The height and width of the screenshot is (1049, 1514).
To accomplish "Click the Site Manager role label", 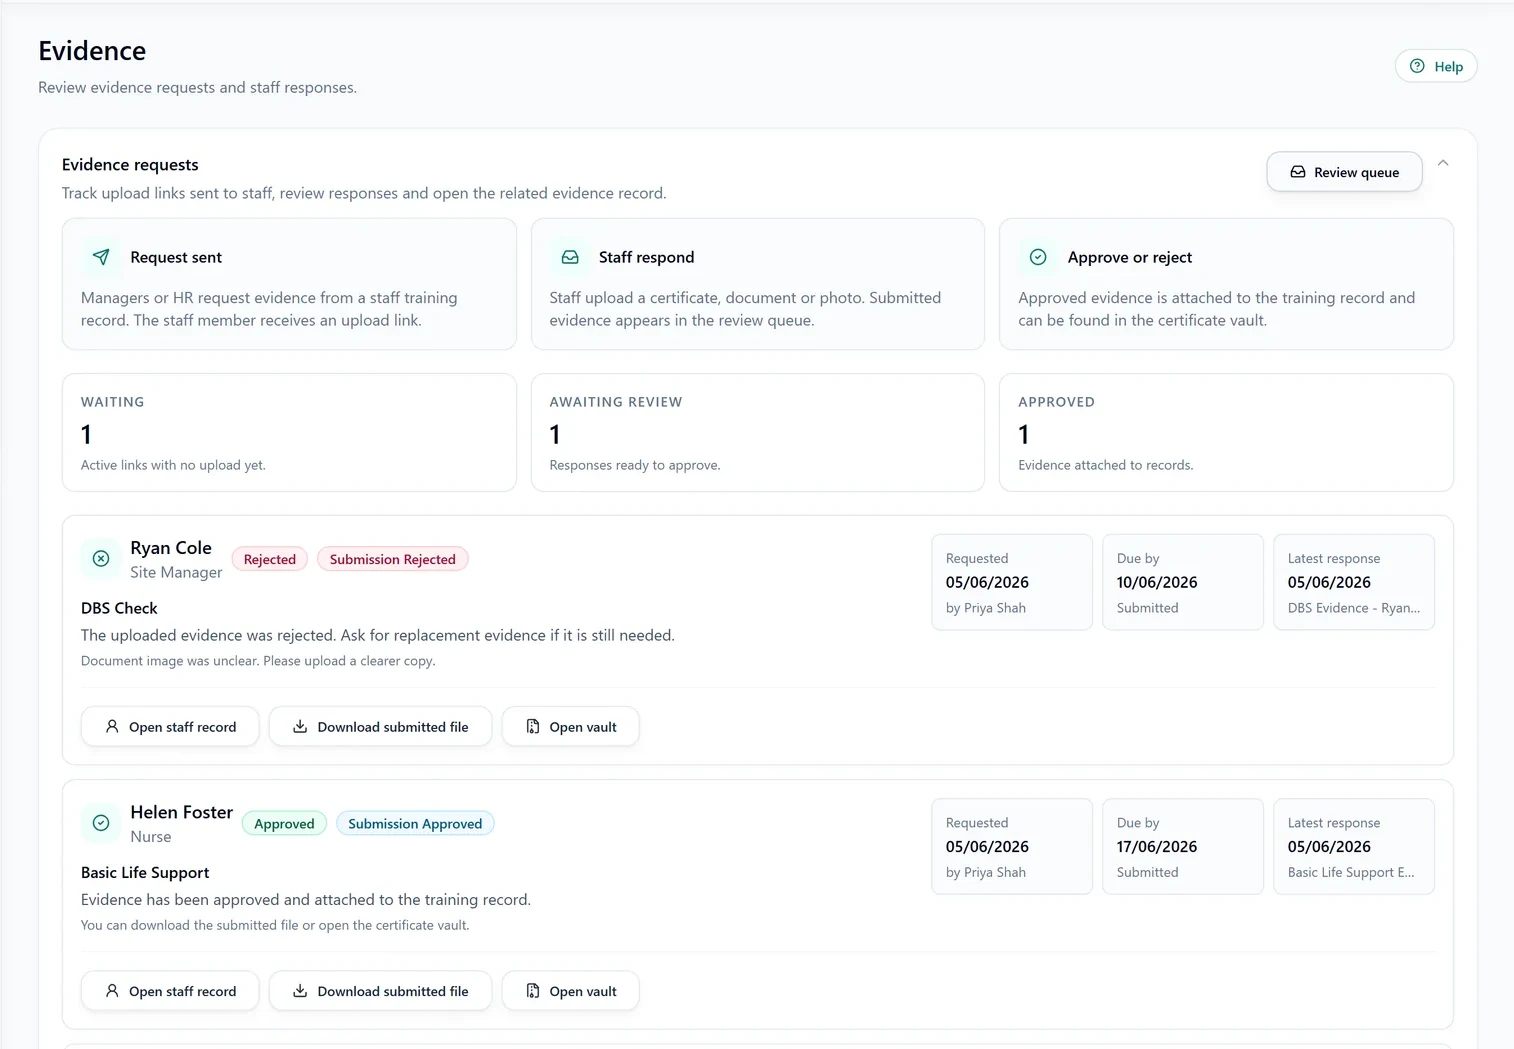I will (x=176, y=572).
